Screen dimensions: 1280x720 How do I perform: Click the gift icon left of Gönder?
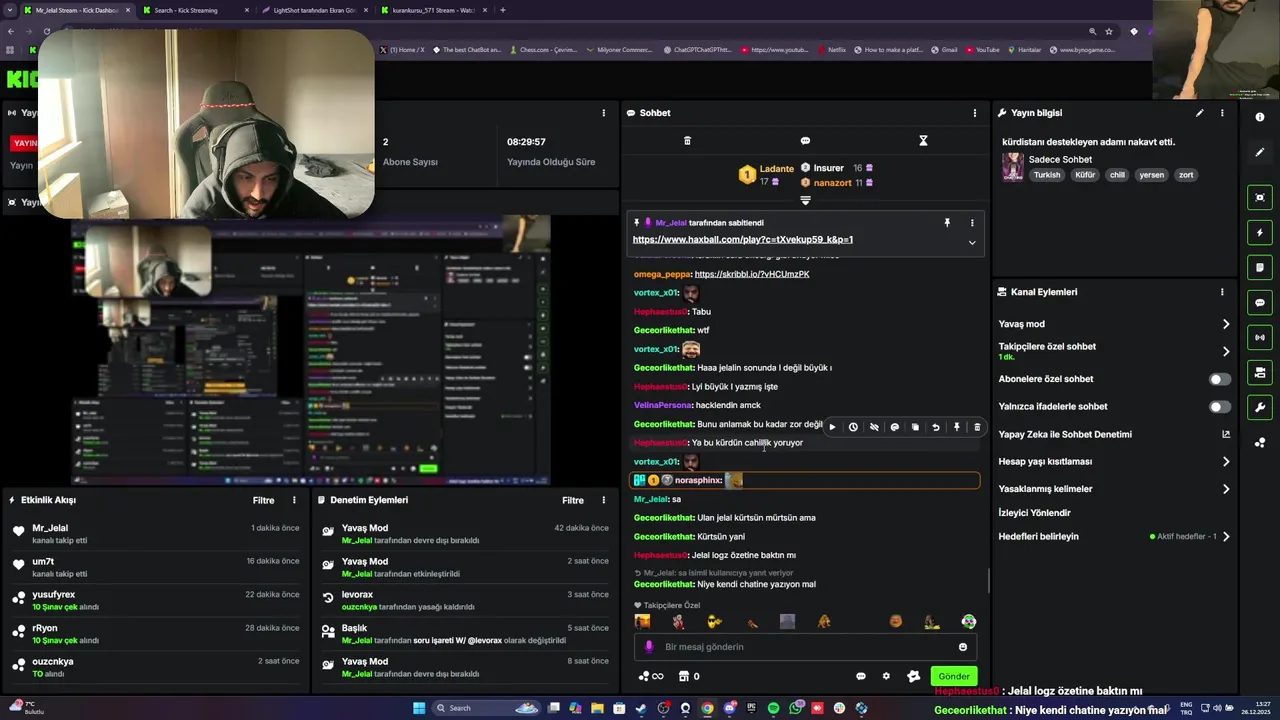click(913, 676)
